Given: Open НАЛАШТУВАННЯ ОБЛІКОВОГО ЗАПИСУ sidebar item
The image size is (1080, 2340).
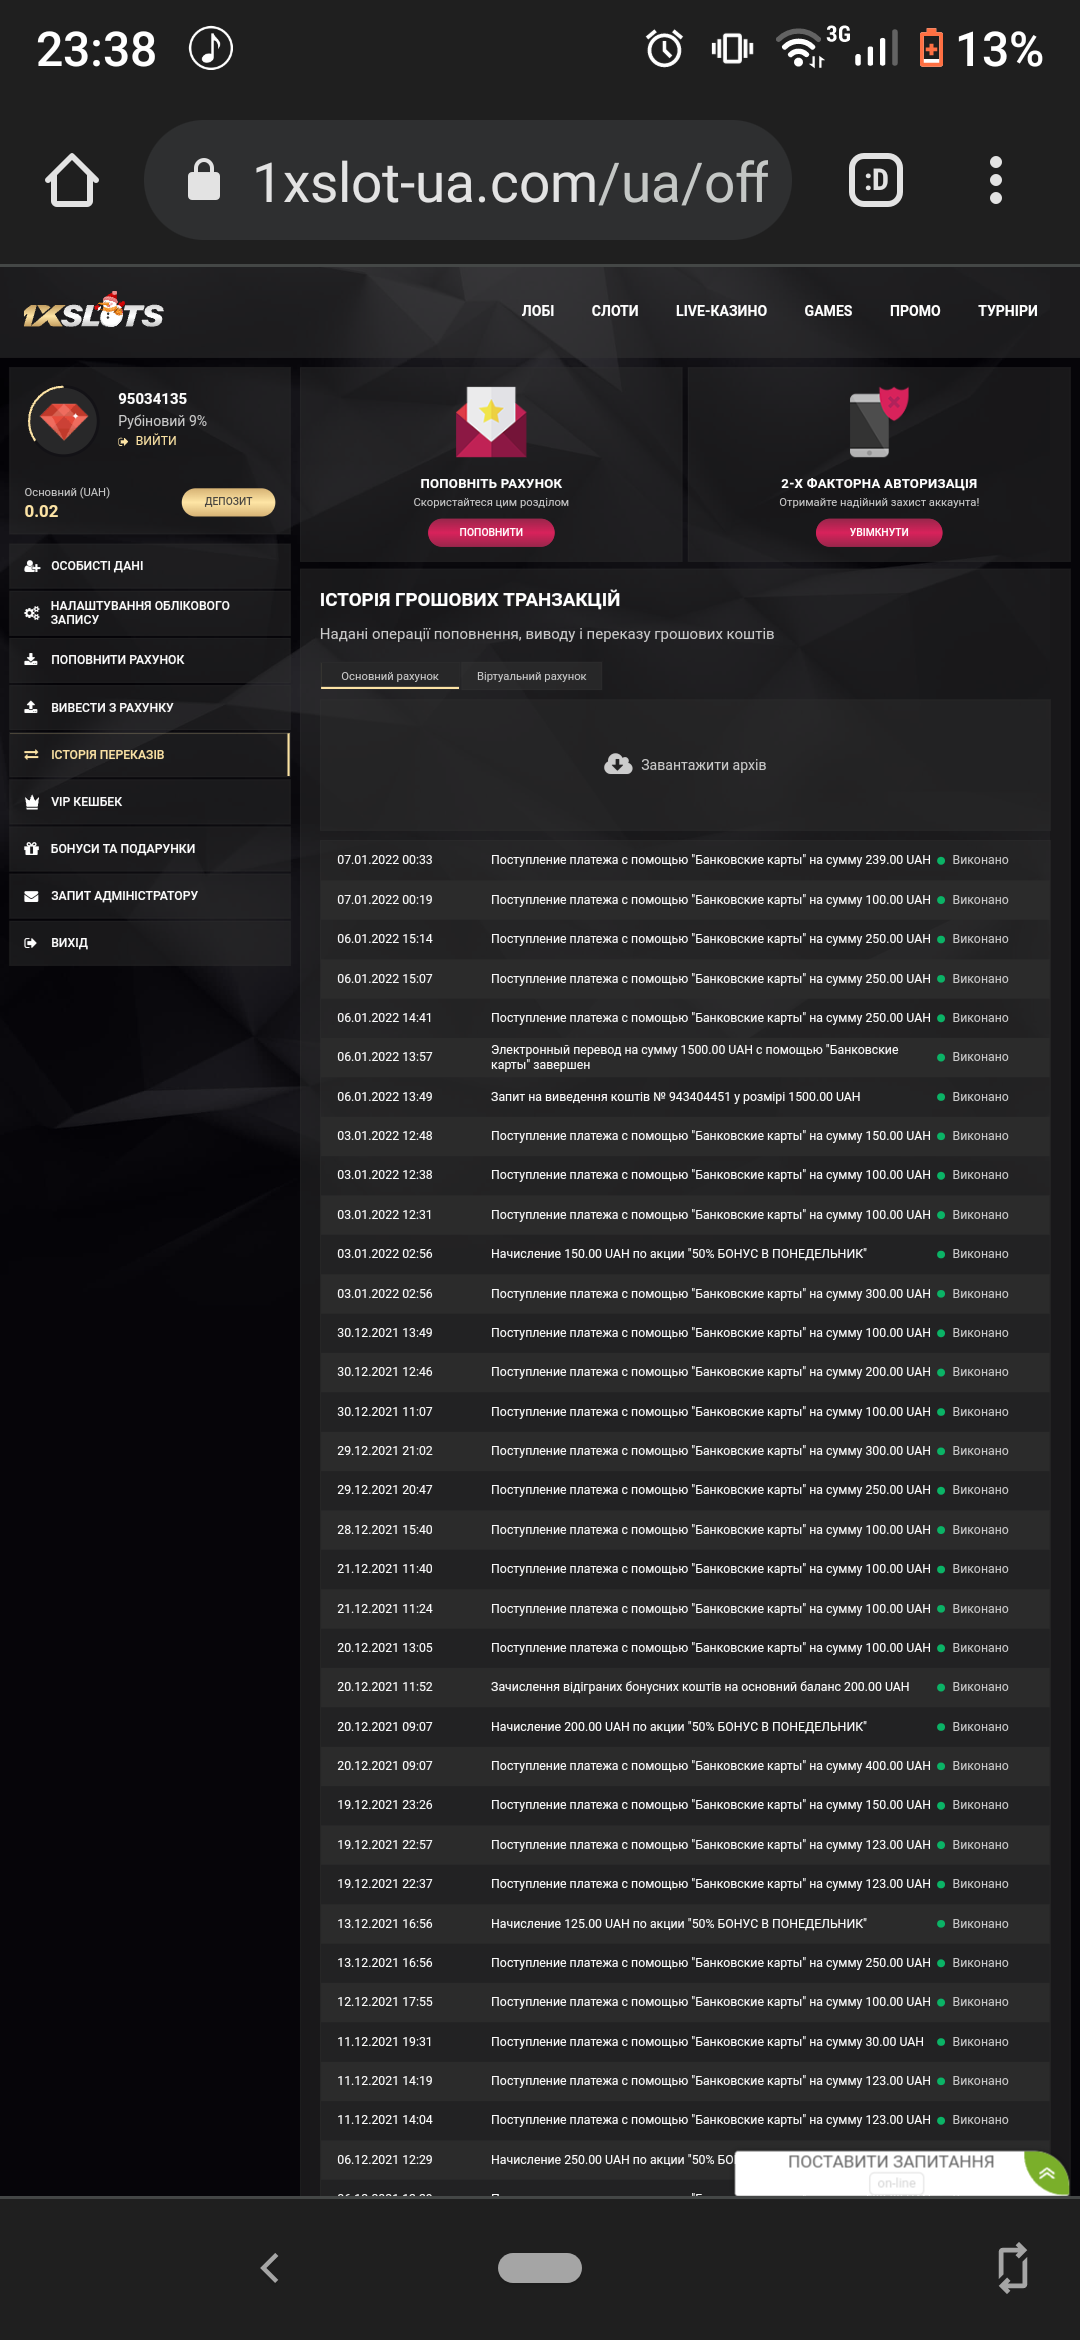Looking at the screenshot, I should (x=150, y=613).
